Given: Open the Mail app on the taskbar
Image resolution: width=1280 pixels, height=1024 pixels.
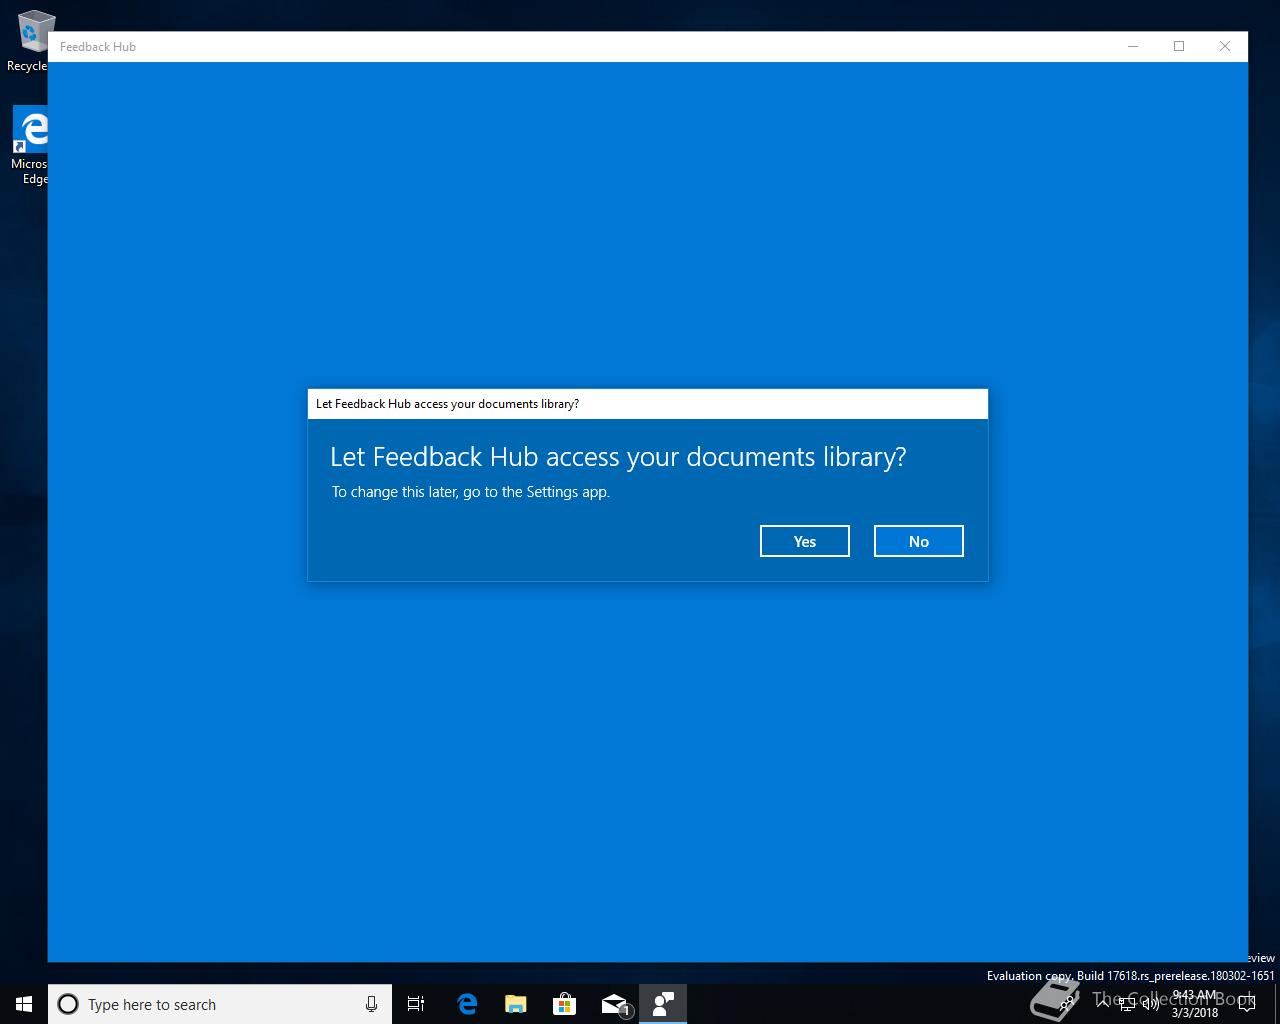Looking at the screenshot, I should tap(614, 1004).
